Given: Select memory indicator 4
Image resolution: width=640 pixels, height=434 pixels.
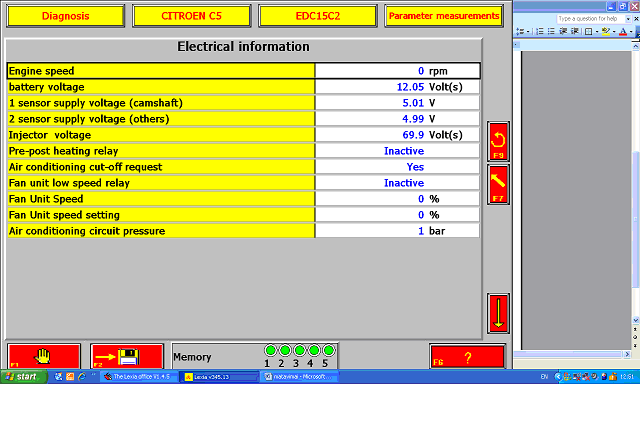Looking at the screenshot, I should pyautogui.click(x=314, y=350).
